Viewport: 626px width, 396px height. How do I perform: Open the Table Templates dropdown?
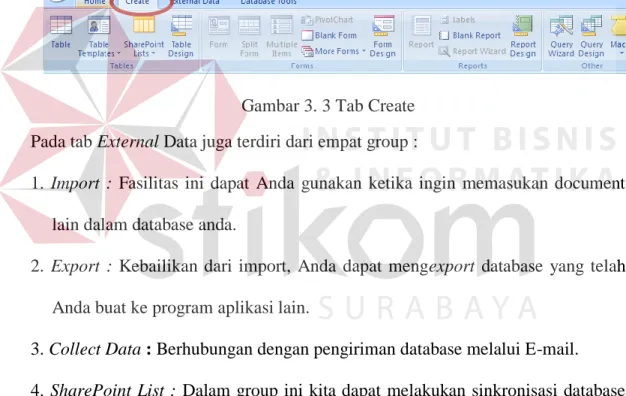click(x=99, y=36)
